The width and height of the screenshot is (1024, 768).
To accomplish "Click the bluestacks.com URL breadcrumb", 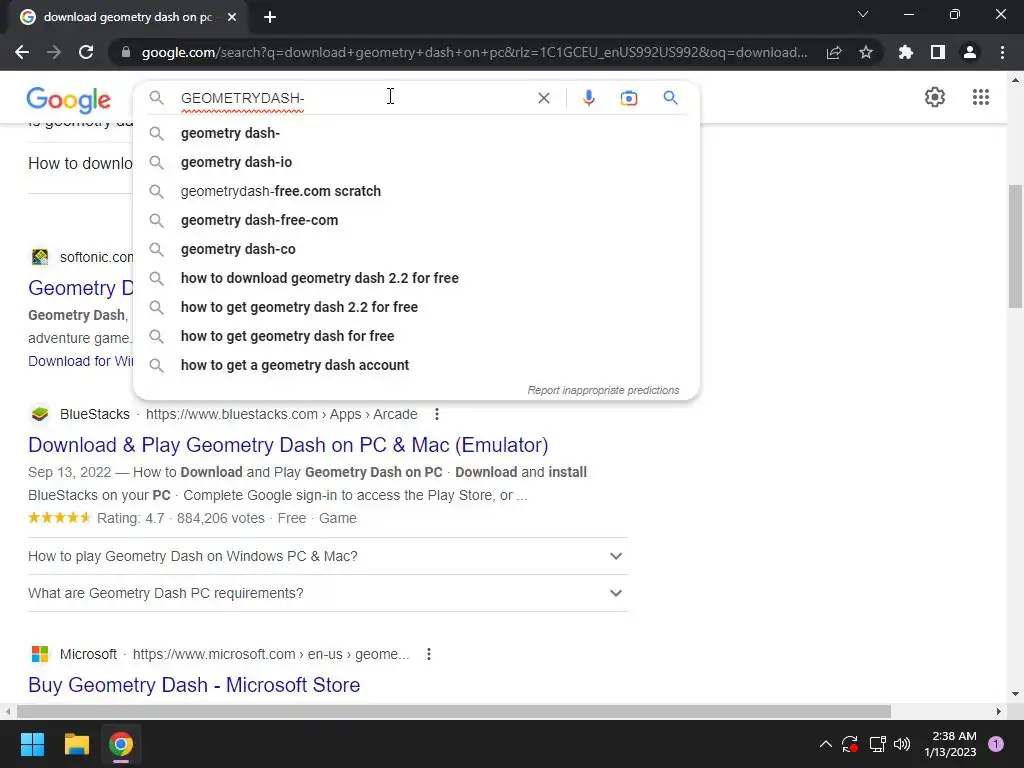I will [281, 414].
